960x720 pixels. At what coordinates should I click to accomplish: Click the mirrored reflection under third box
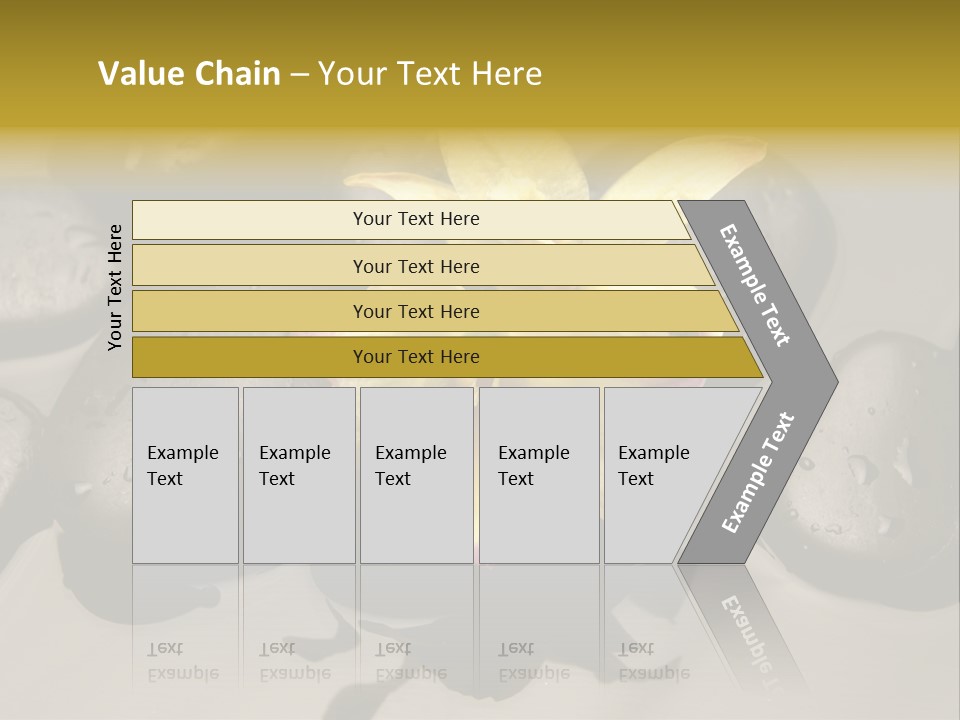410,661
